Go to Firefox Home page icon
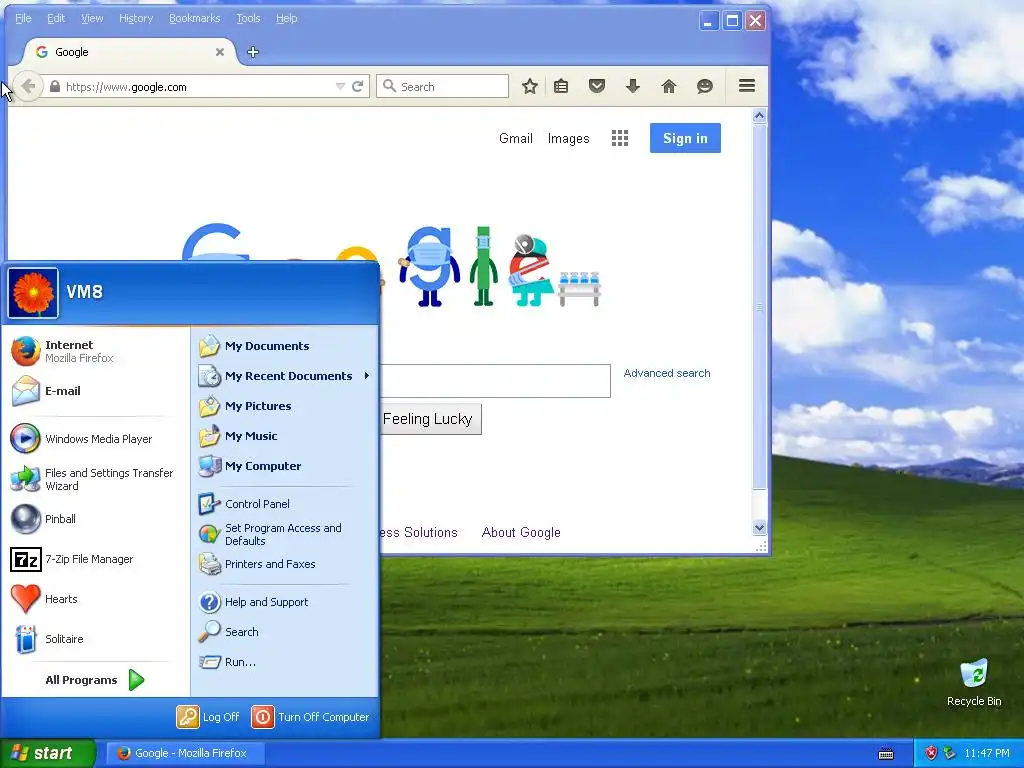Screen dimensions: 1024x768 pyautogui.click(x=669, y=86)
